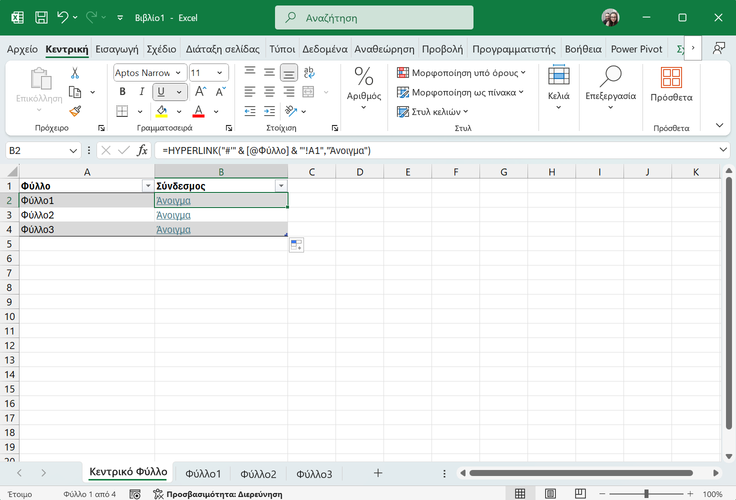The image size is (736, 500).
Task: Add a new sheet with plus button
Action: point(377,473)
